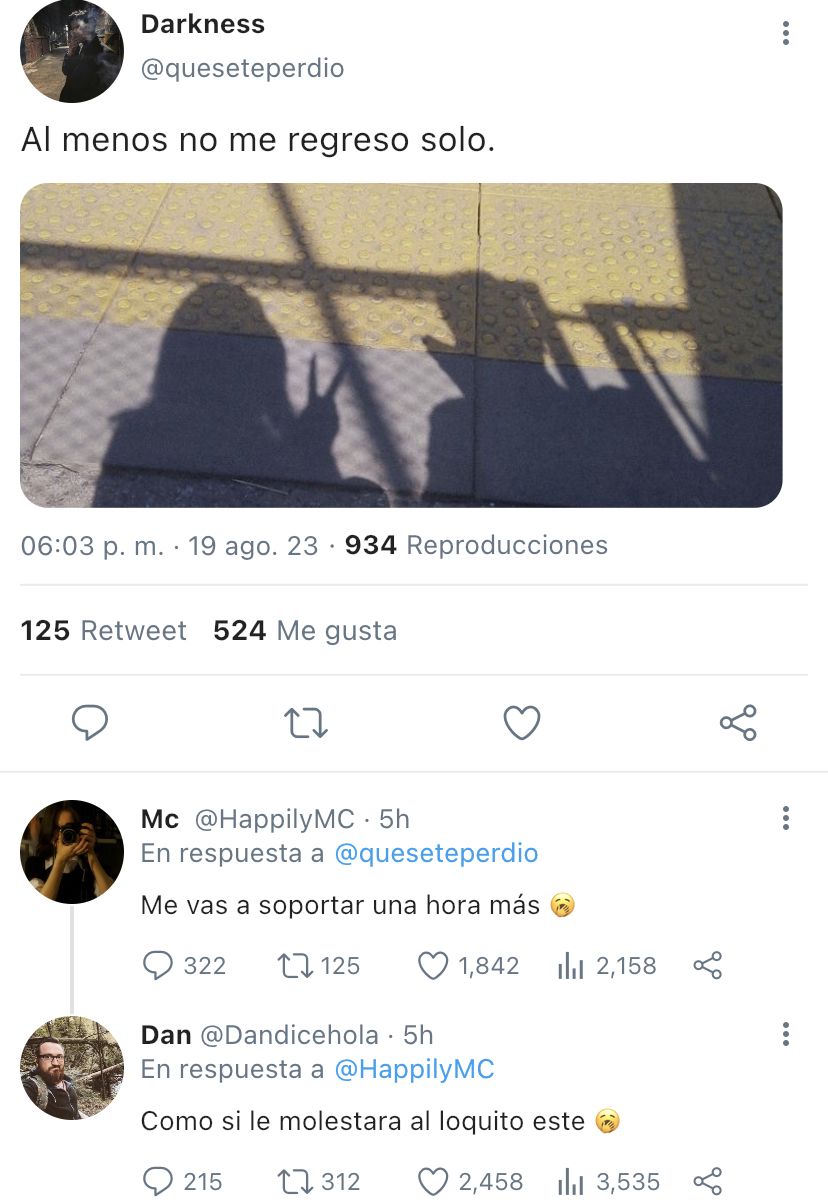This screenshot has width=828, height=1200.
Task: Open the @HappilyMC mention in Dan's reply
Action: point(414,1069)
